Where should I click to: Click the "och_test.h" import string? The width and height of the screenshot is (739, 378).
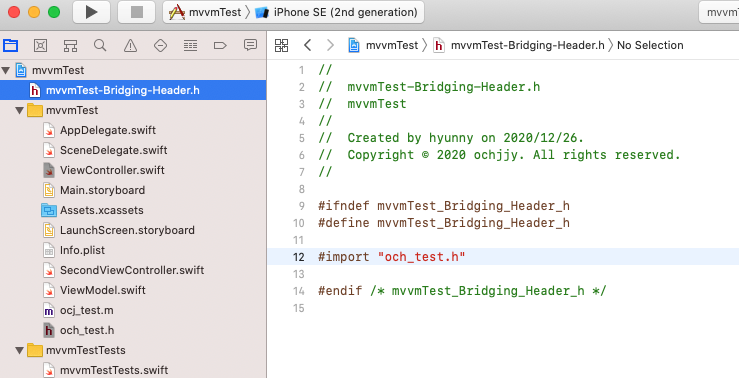pyautogui.click(x=421, y=257)
